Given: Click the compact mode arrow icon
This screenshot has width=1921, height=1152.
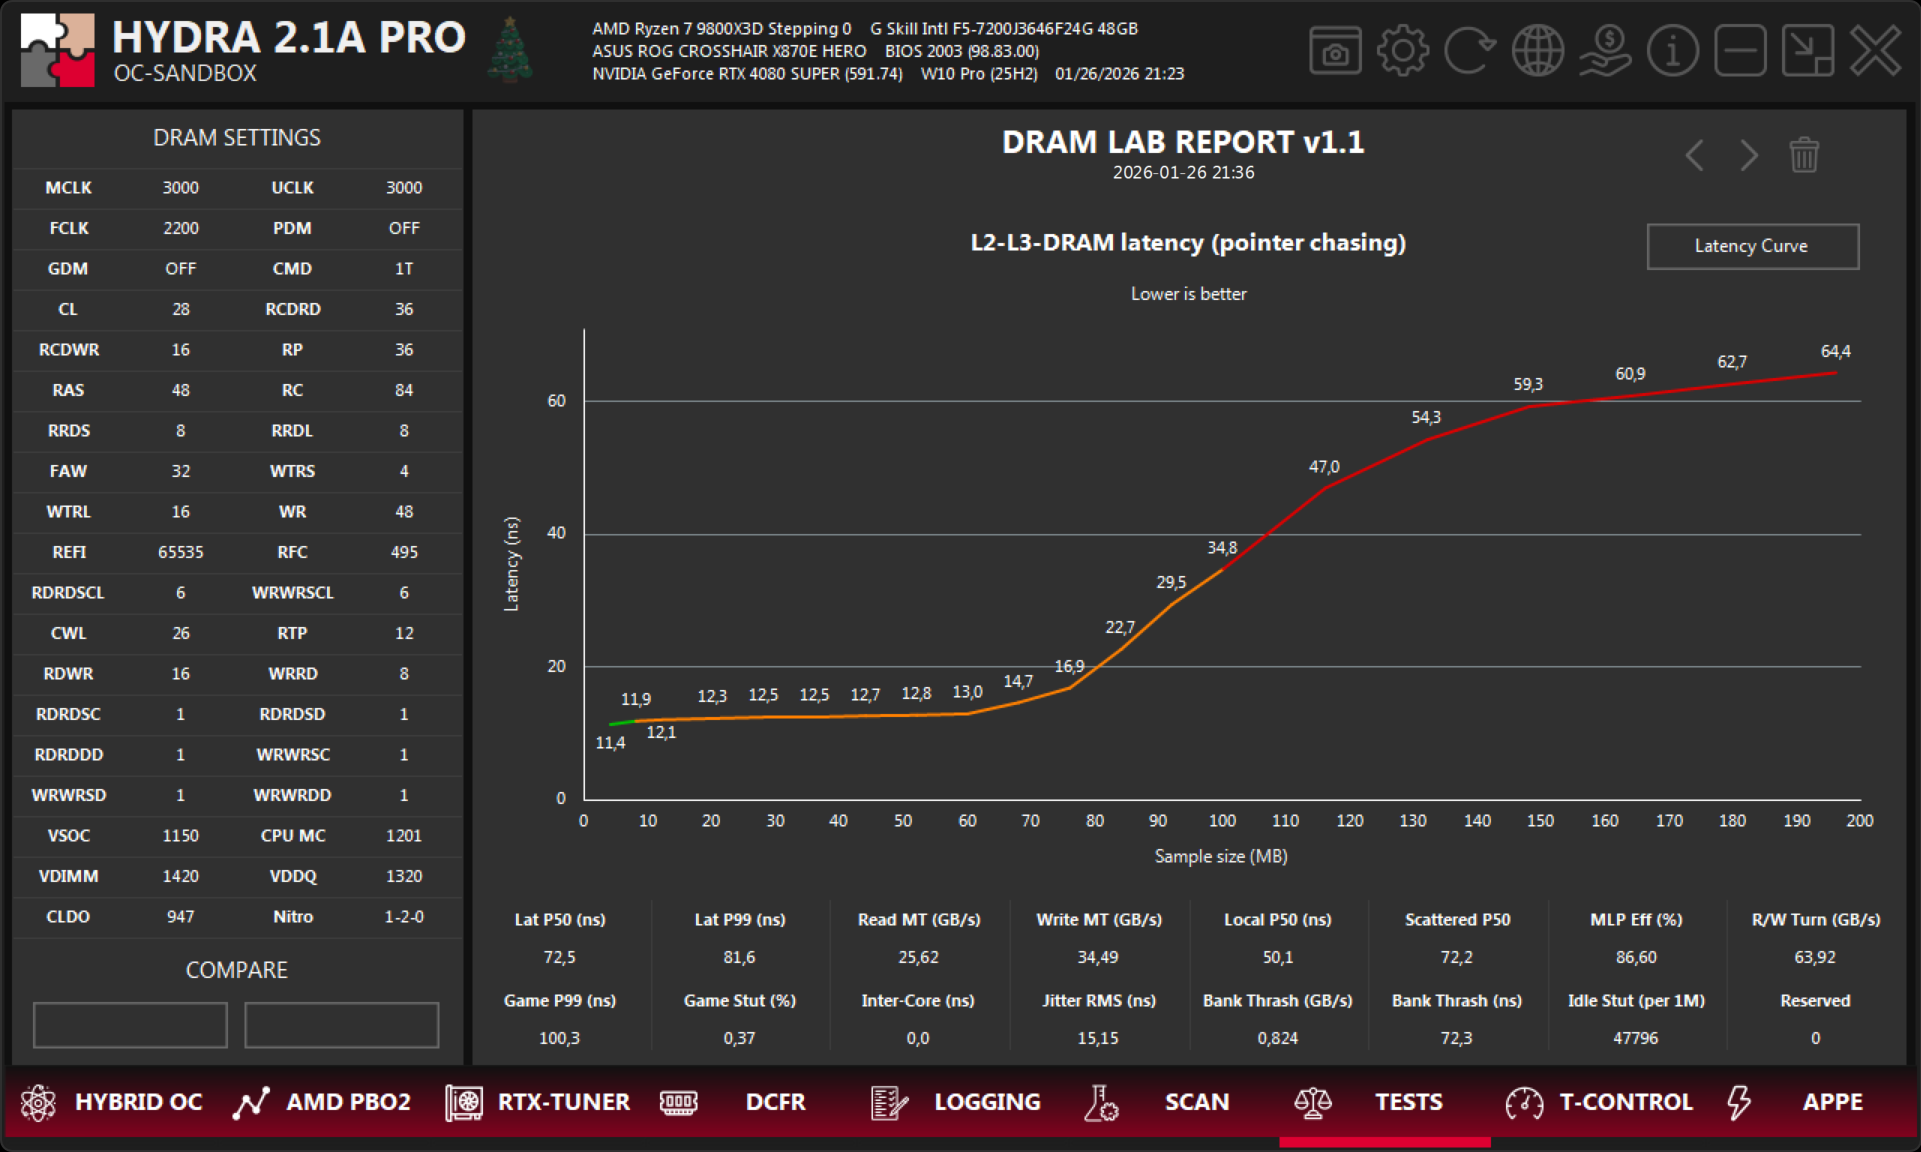Looking at the screenshot, I should point(1807,51).
